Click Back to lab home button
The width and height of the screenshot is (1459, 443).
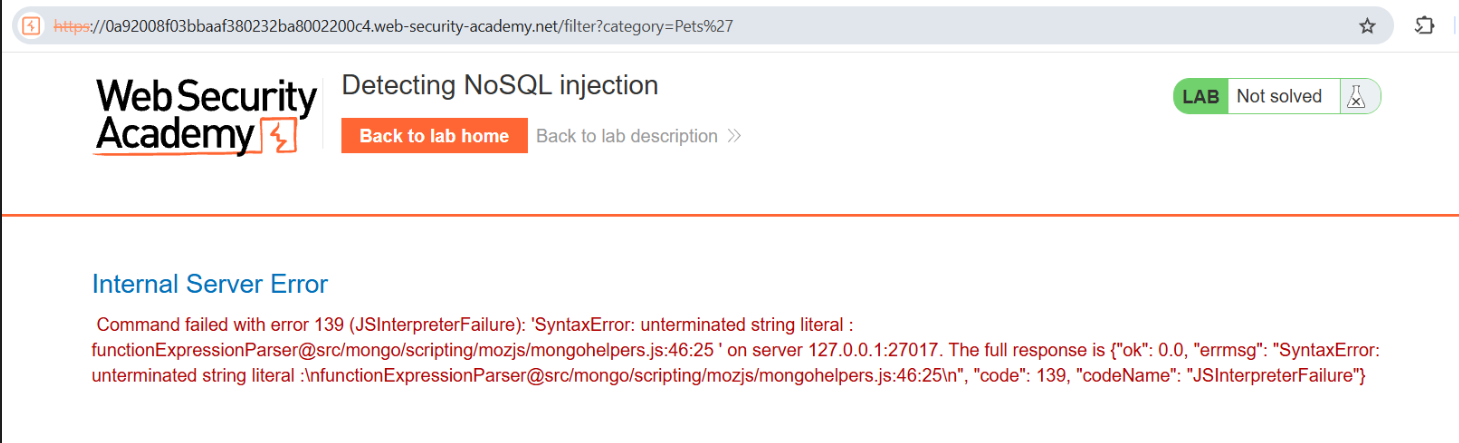pyautogui.click(x=434, y=136)
